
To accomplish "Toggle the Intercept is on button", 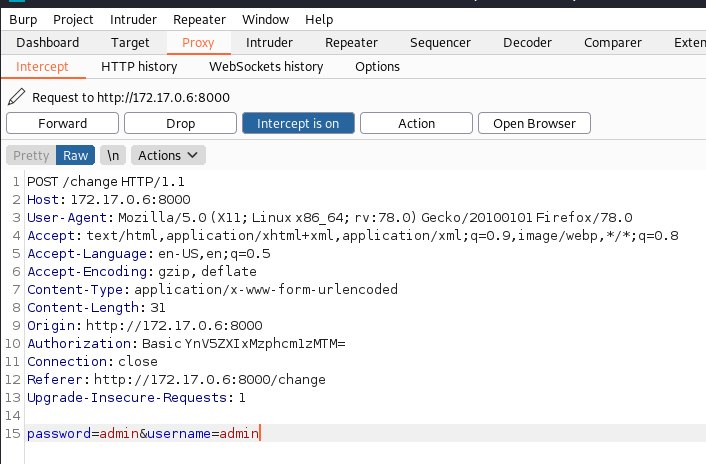I will tap(298, 123).
